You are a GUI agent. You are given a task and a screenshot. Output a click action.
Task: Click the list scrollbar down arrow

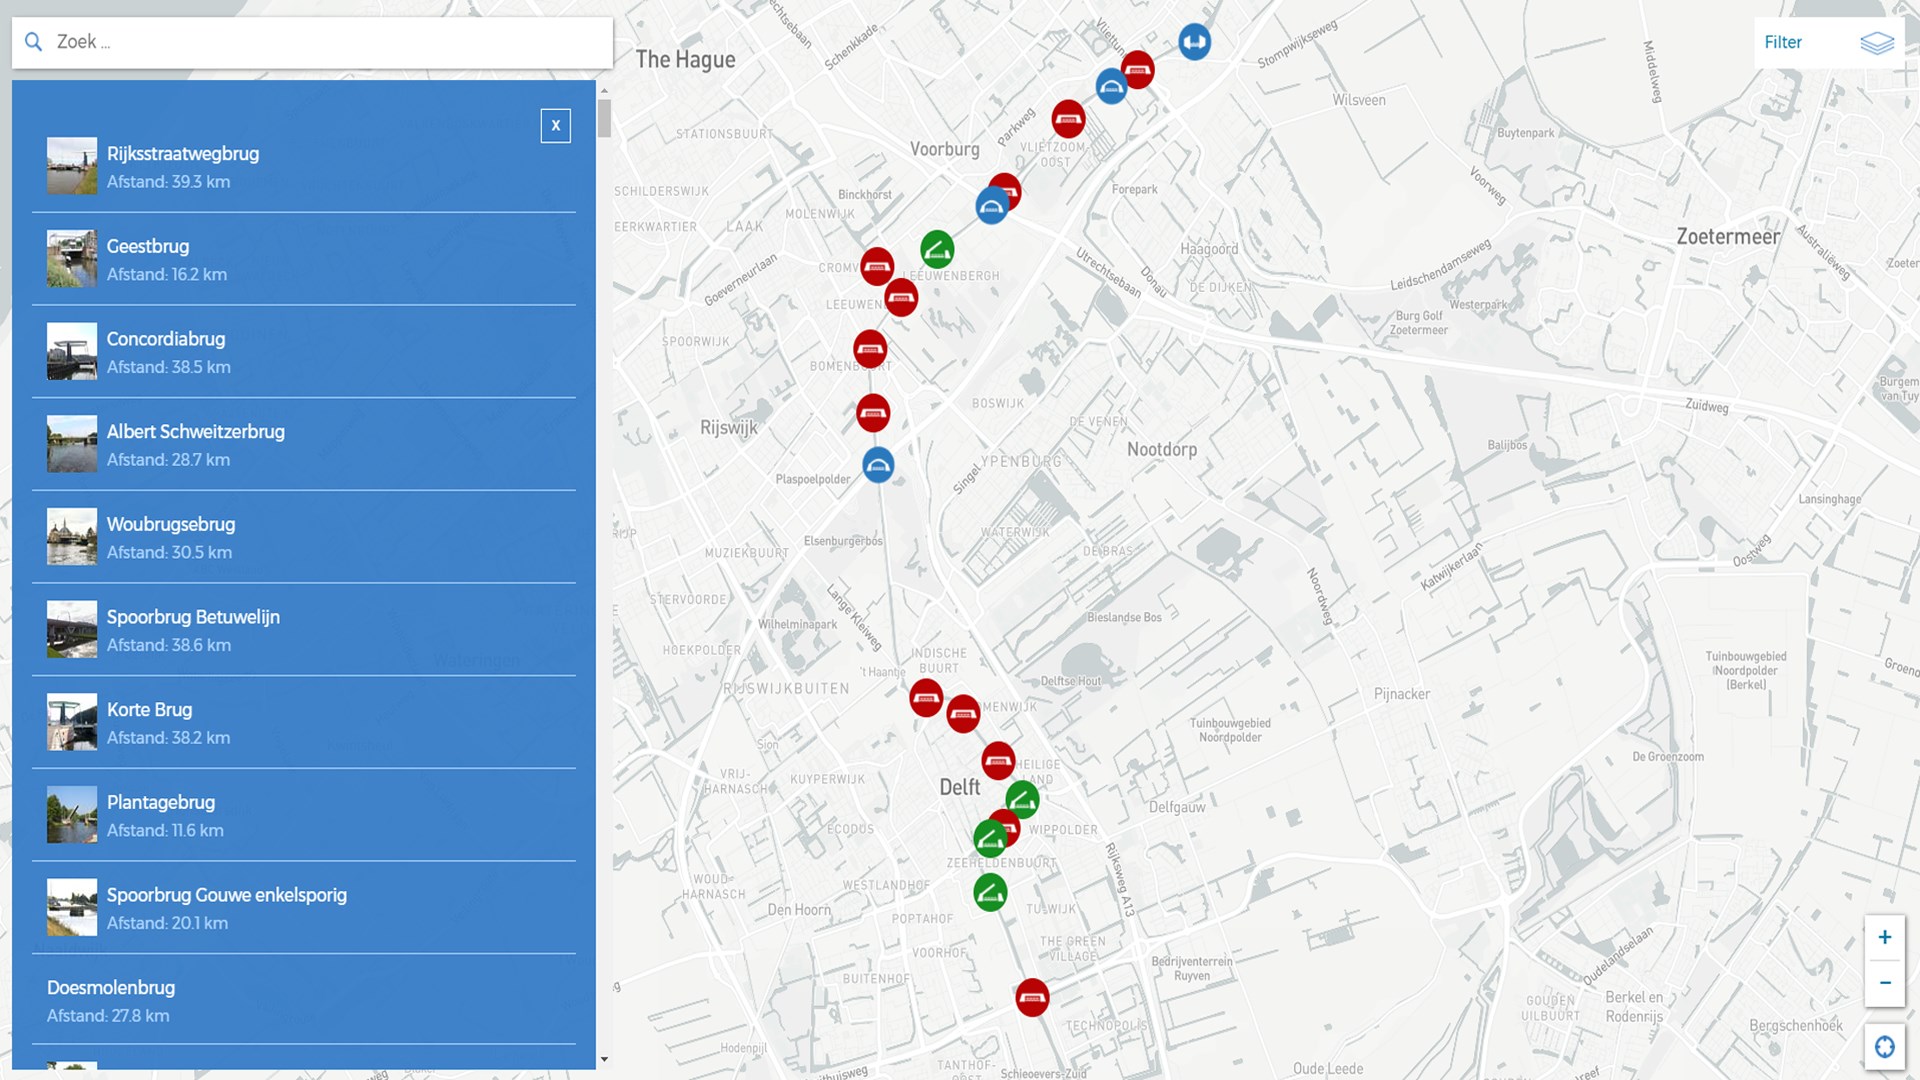(x=604, y=1059)
